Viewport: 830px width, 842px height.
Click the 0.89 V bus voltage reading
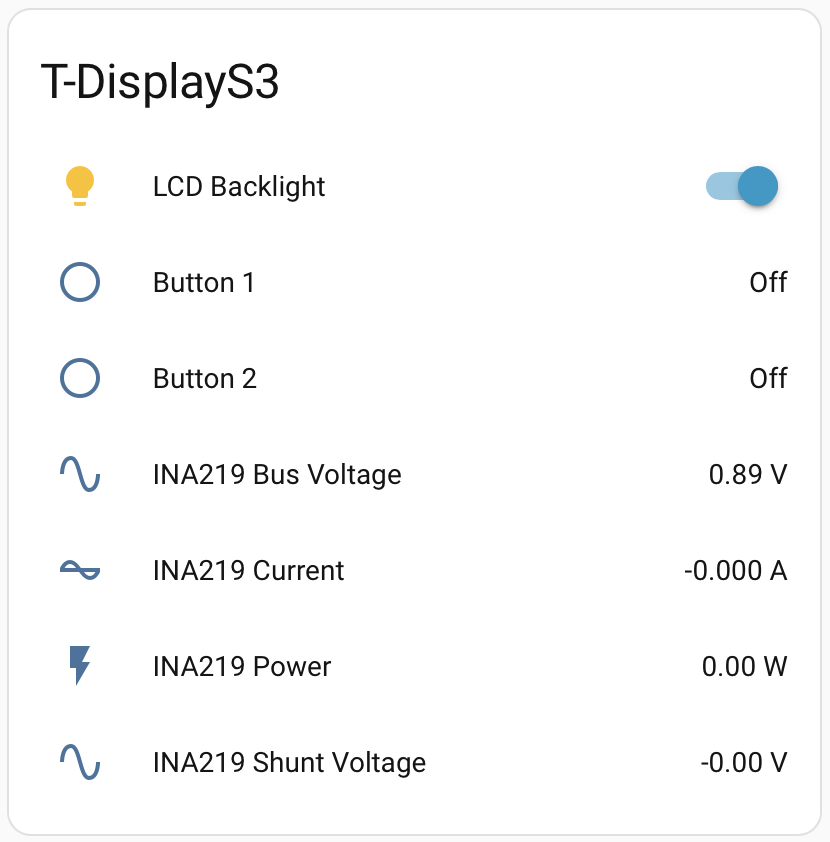747,474
